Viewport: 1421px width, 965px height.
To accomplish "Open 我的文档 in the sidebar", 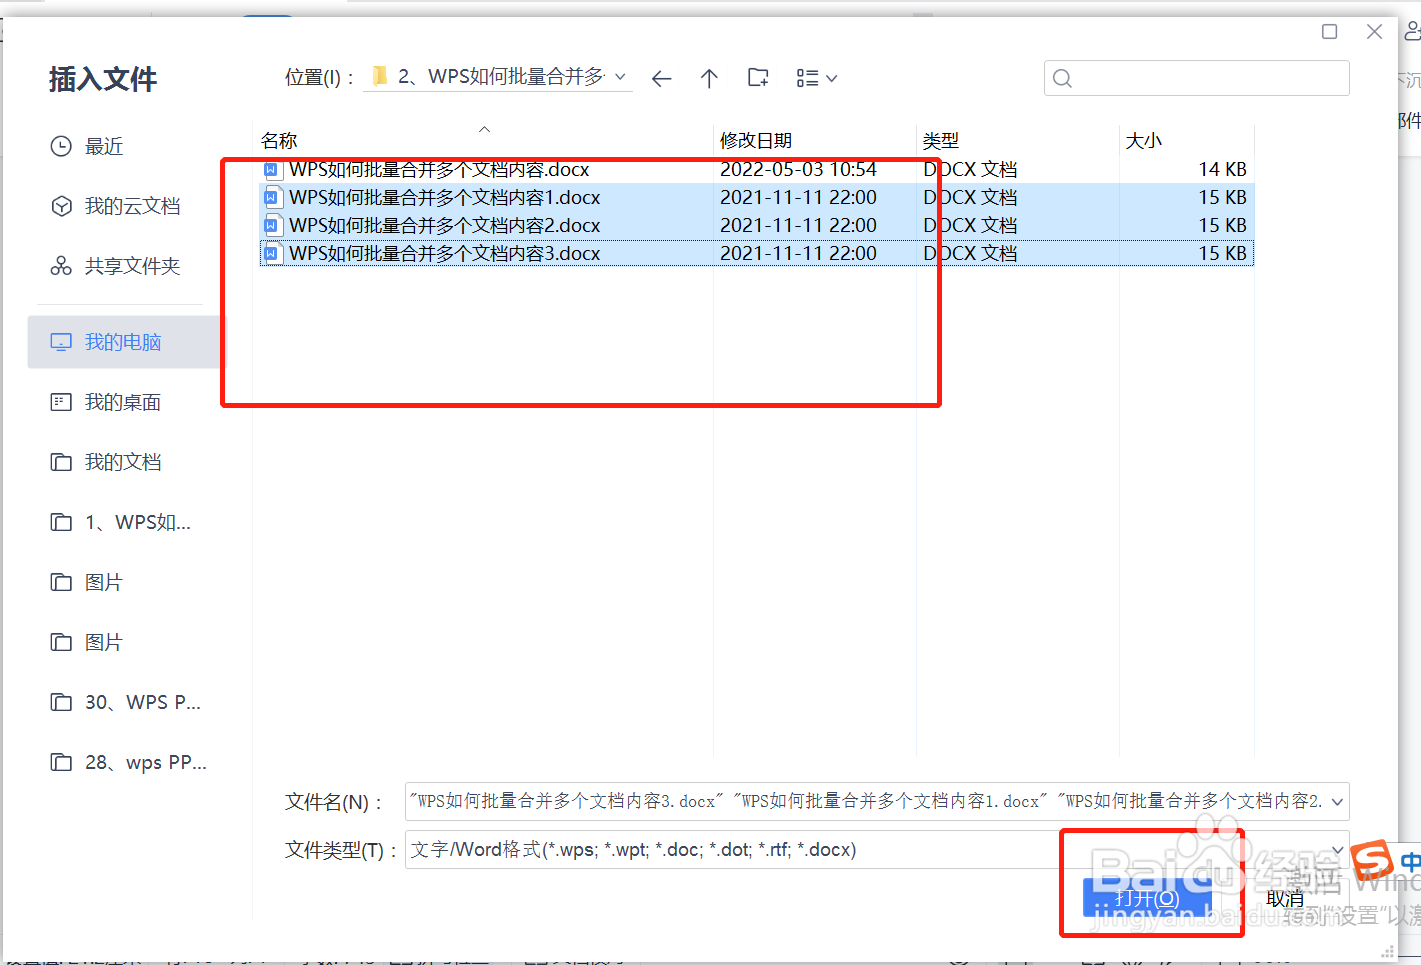I will pyautogui.click(x=125, y=462).
